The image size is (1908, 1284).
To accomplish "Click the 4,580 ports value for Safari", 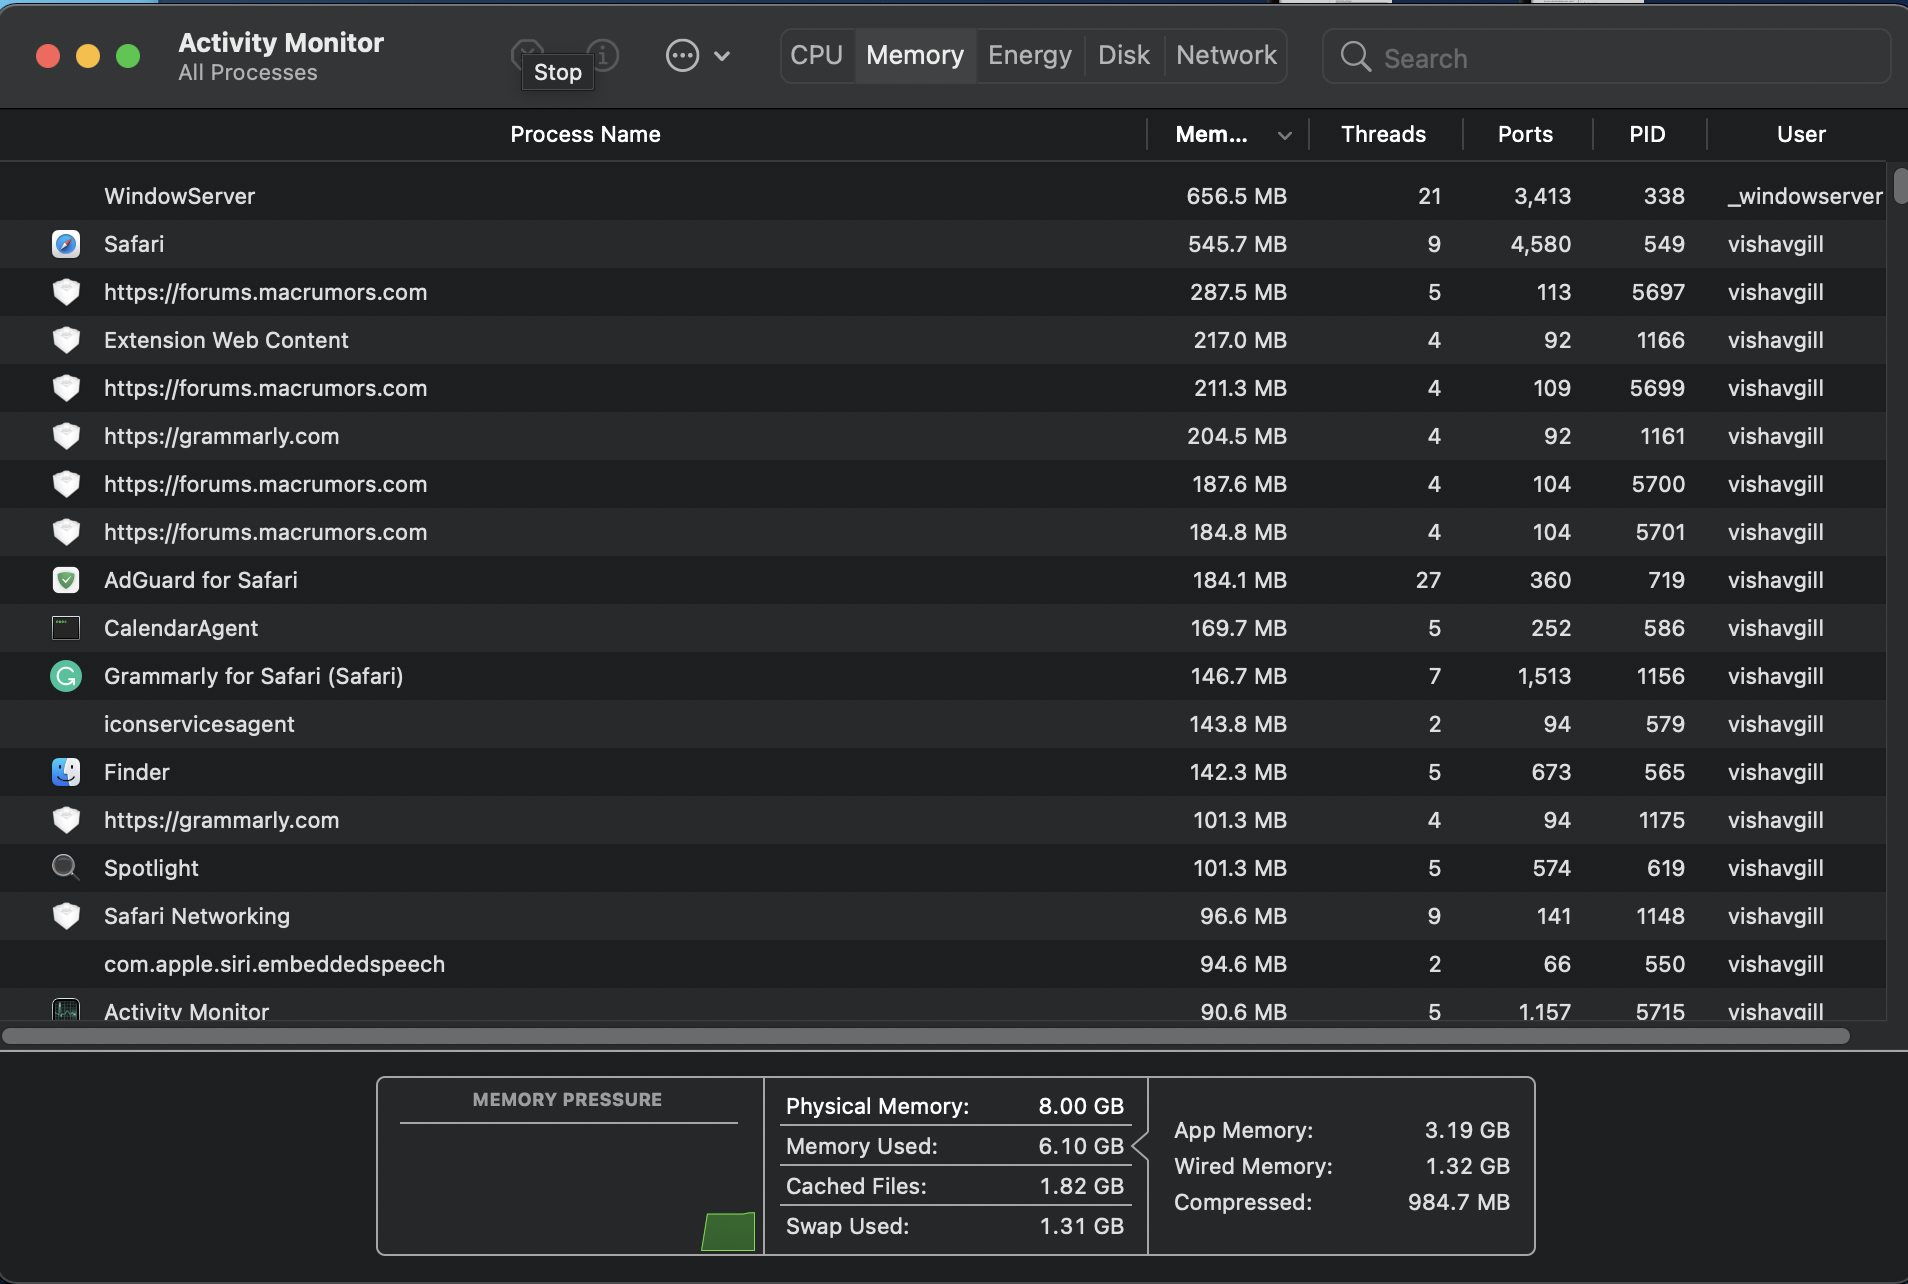I will (x=1540, y=244).
